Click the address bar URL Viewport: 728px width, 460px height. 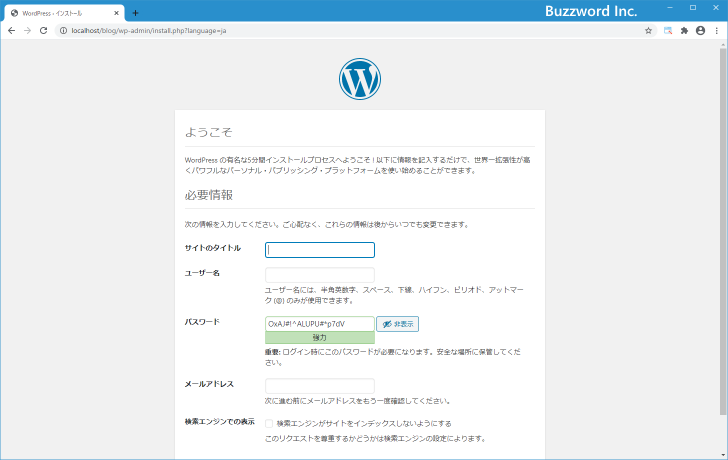(149, 31)
